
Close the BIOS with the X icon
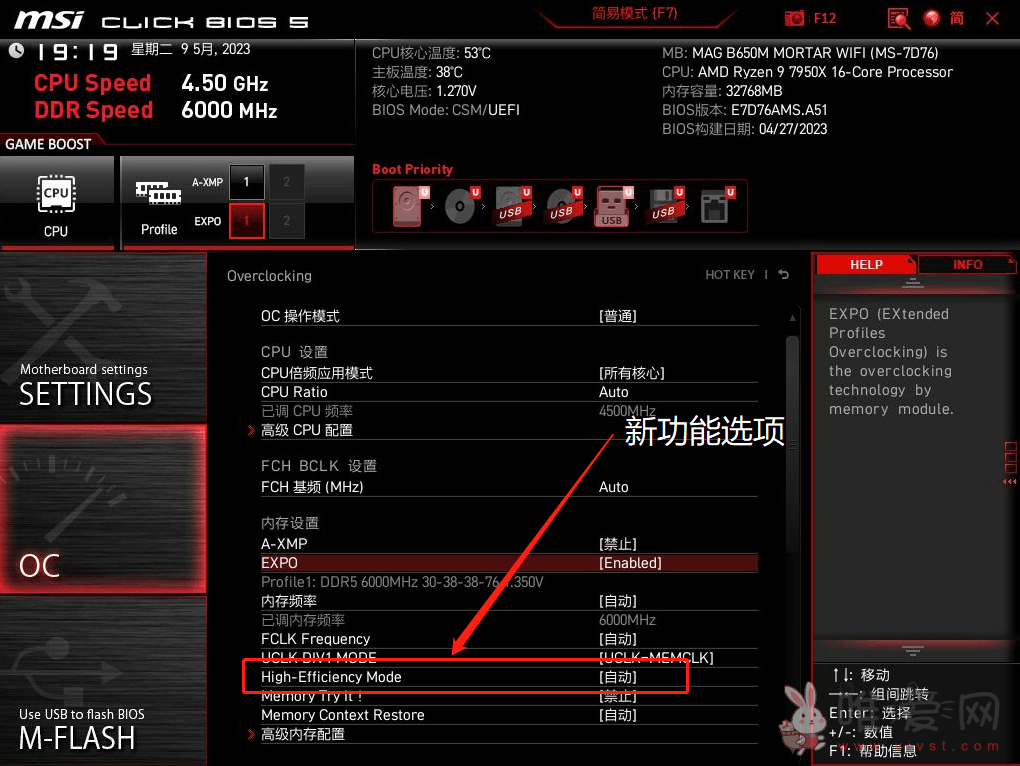[992, 18]
